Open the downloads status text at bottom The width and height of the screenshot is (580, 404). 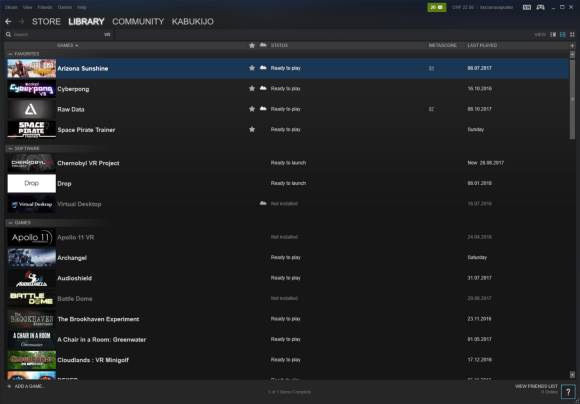pyautogui.click(x=290, y=392)
